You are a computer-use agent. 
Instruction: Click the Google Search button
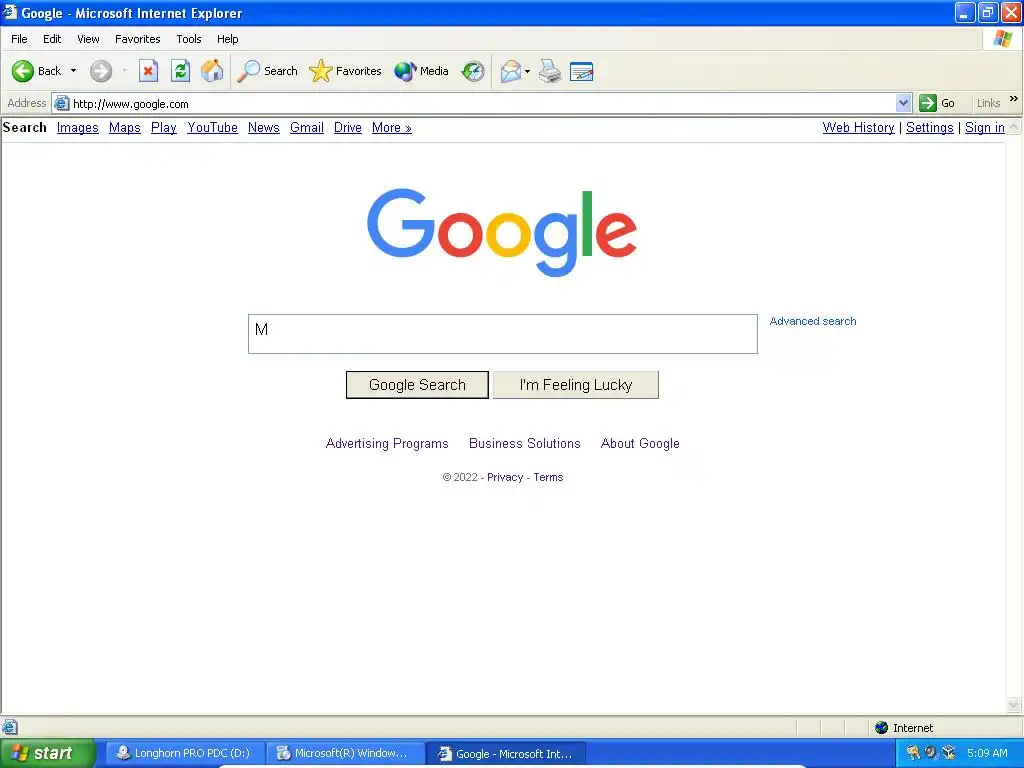pos(417,385)
